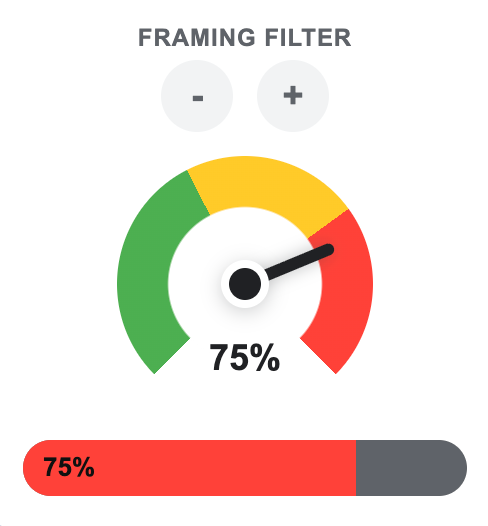Click the FRAMING FILTER title text
Image resolution: width=488 pixels, height=526 pixels.
coord(245,38)
